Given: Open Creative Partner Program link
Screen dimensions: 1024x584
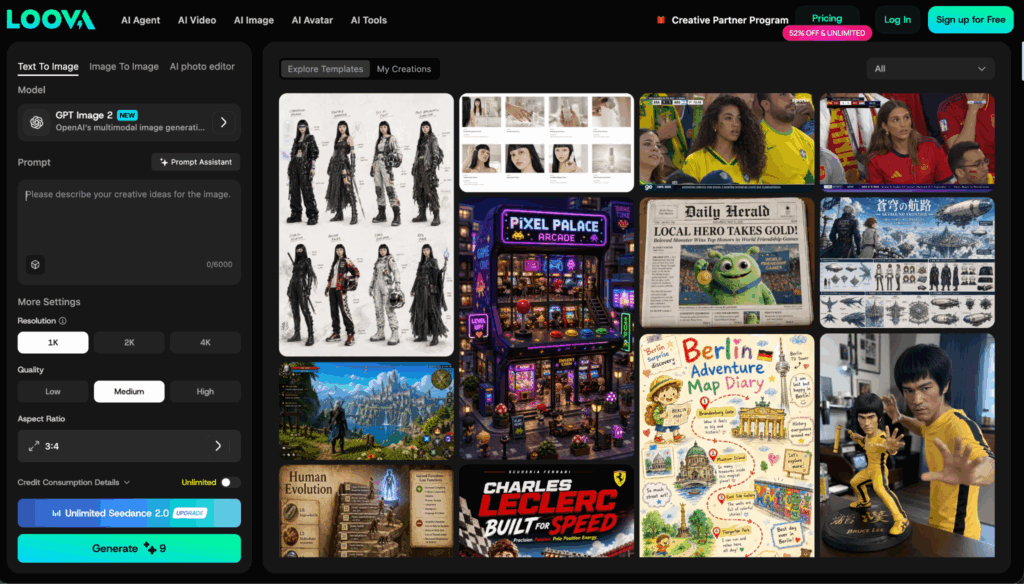Looking at the screenshot, I should 729,20.
